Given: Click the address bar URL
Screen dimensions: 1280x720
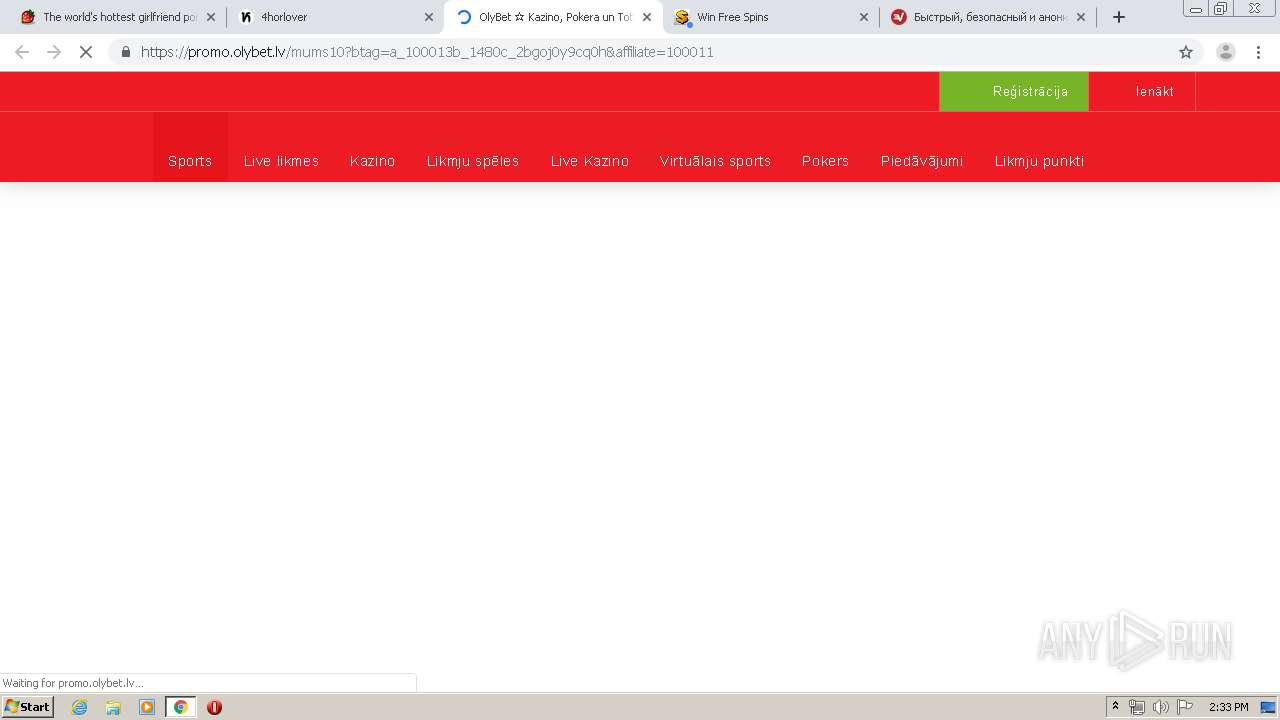Looking at the screenshot, I should pyautogui.click(x=427, y=52).
